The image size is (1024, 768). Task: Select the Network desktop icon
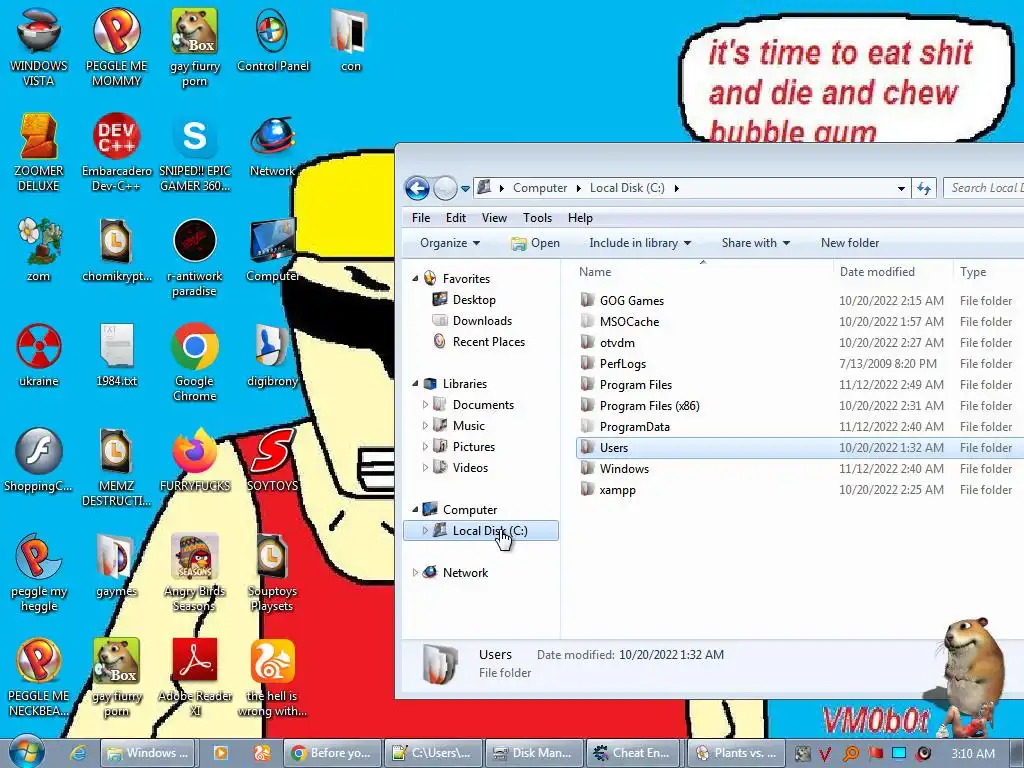click(272, 145)
